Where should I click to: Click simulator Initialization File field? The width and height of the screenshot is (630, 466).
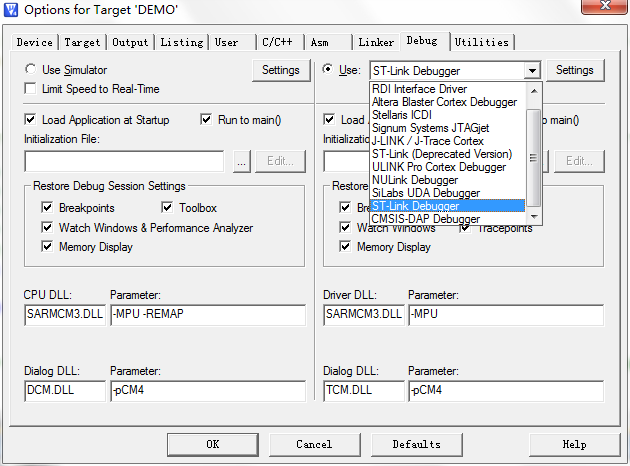point(124,161)
